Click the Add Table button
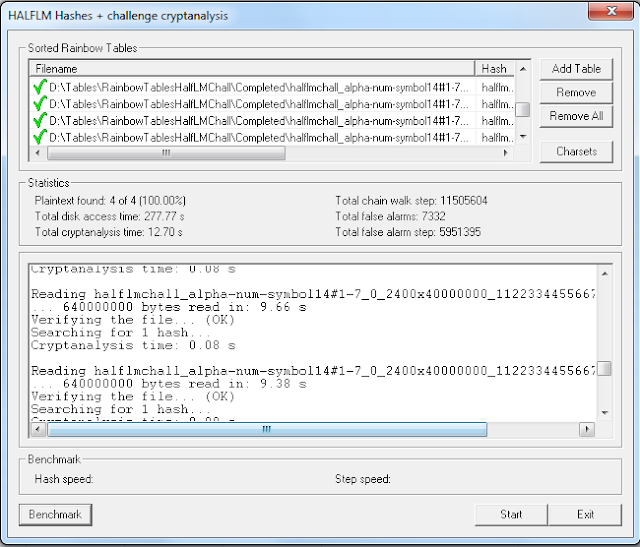The width and height of the screenshot is (640, 547). [x=576, y=69]
